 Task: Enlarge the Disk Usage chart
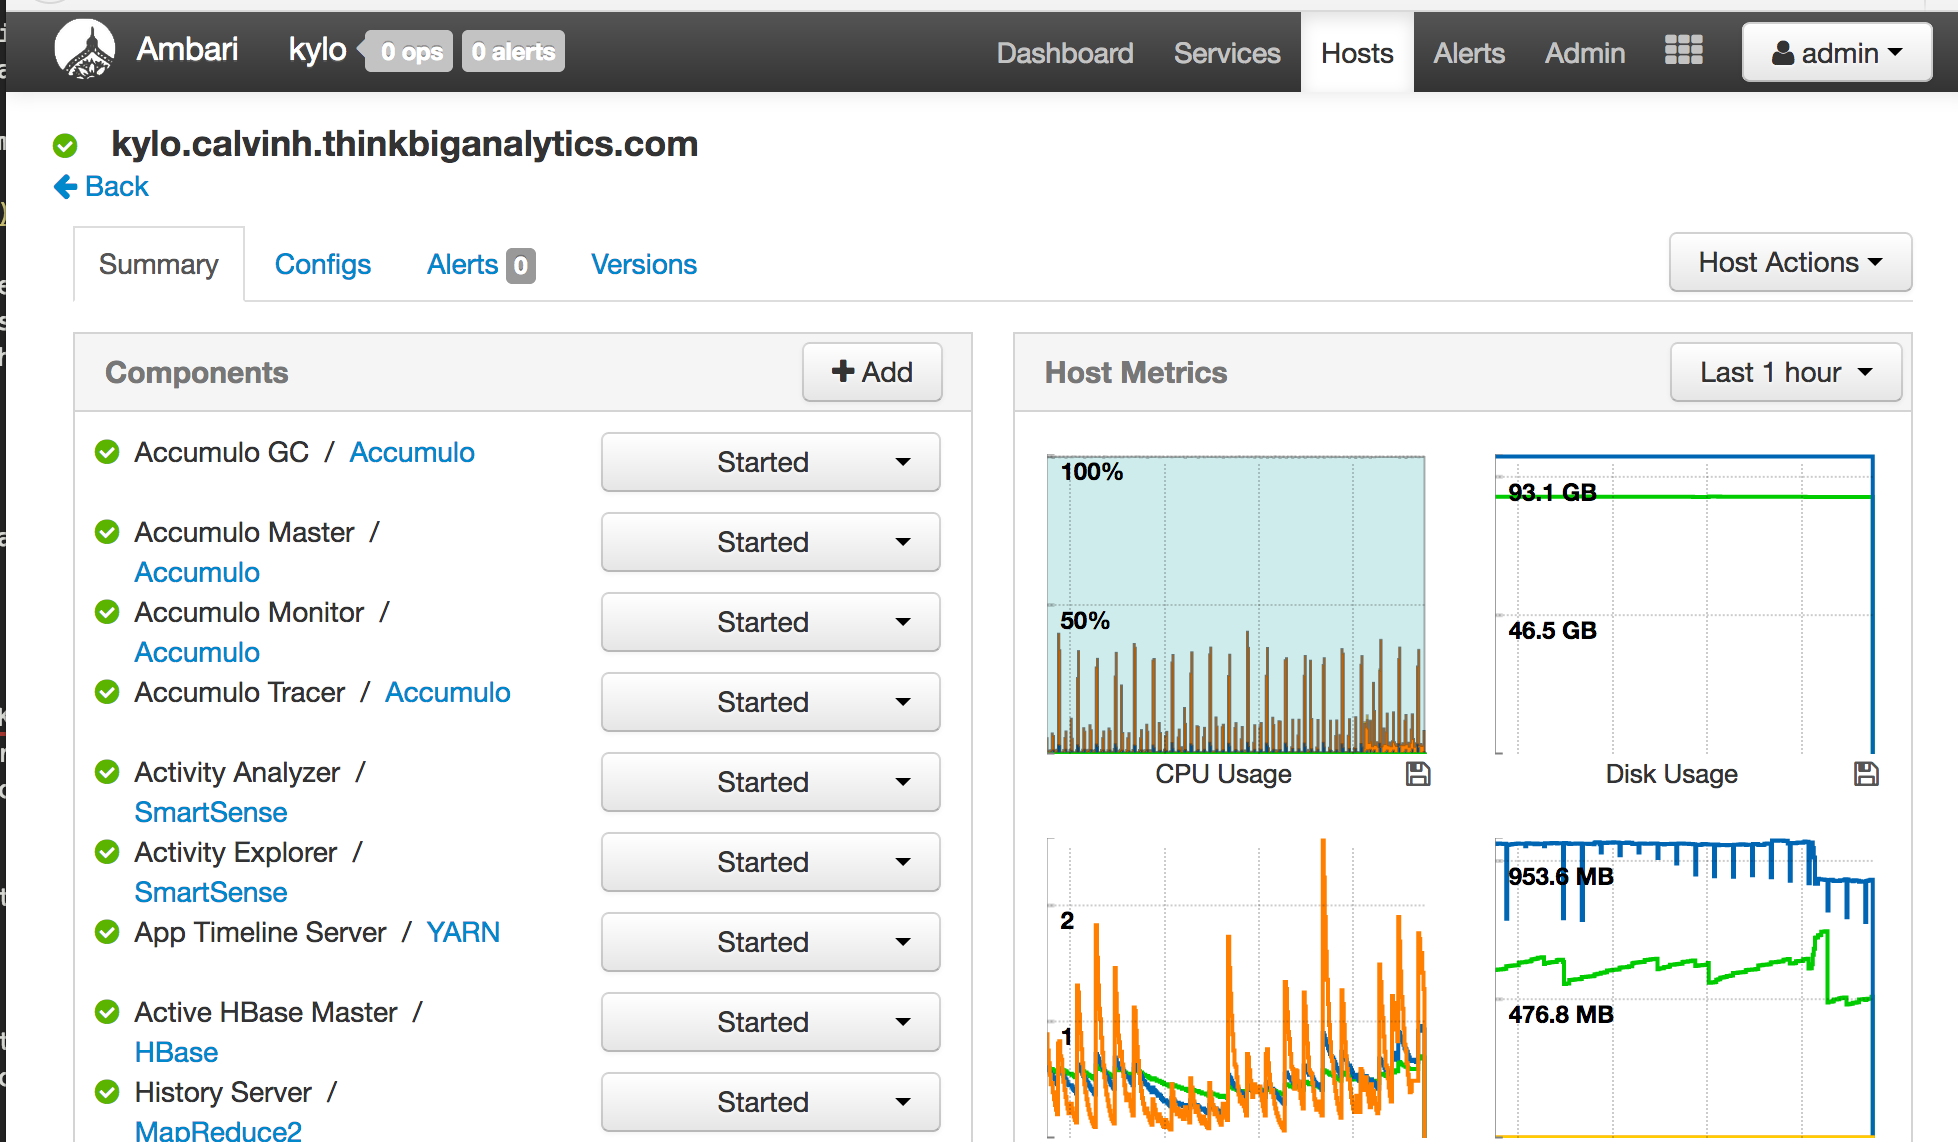click(1684, 604)
